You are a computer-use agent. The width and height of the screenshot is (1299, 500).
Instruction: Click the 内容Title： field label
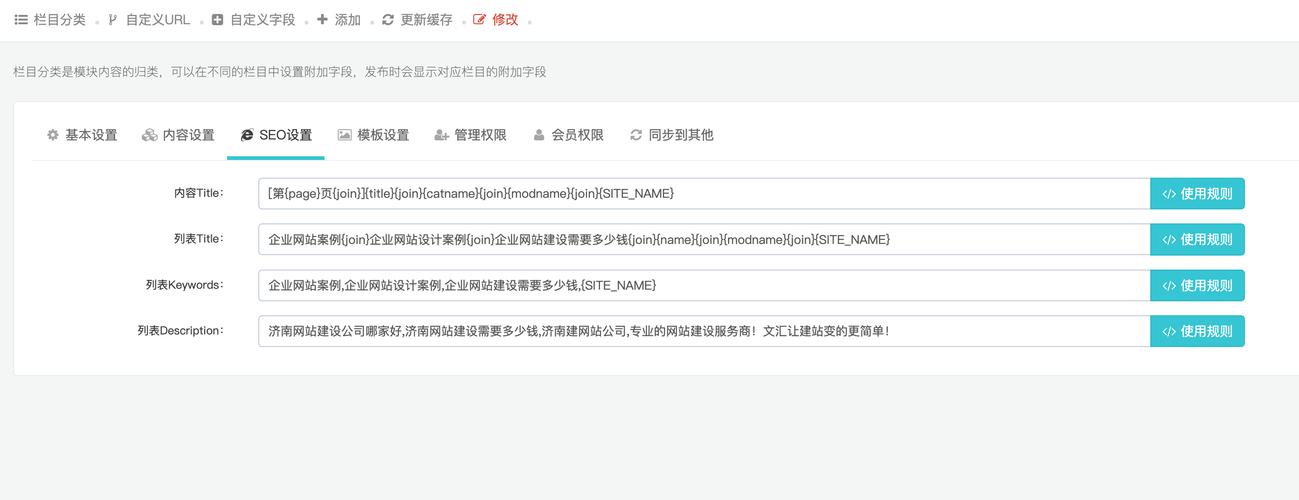tap(199, 193)
